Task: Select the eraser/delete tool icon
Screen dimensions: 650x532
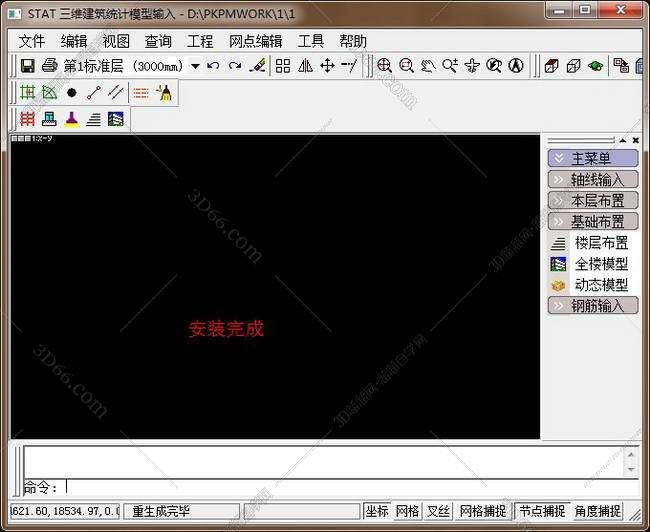Action: tap(257, 66)
